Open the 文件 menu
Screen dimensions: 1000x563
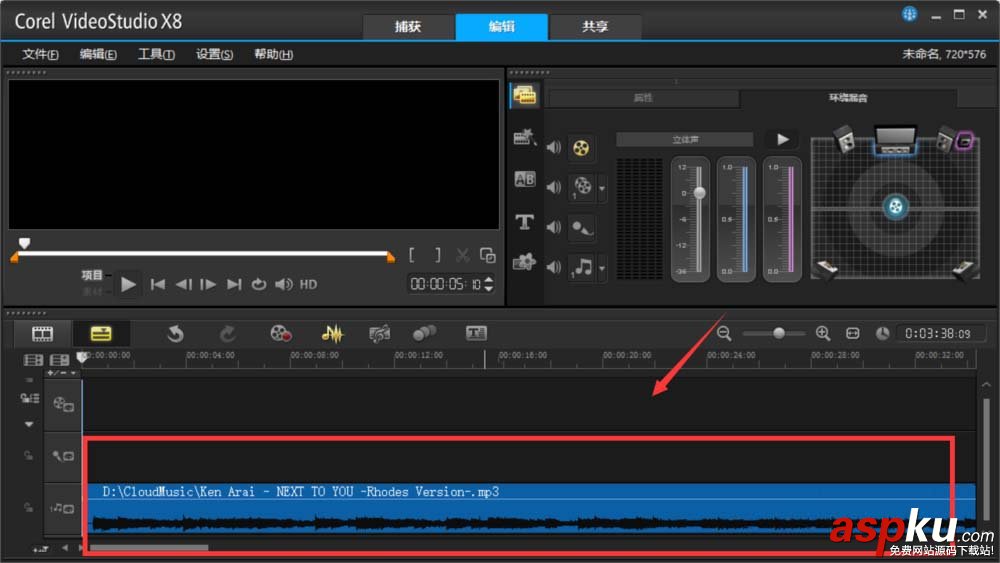[40, 54]
